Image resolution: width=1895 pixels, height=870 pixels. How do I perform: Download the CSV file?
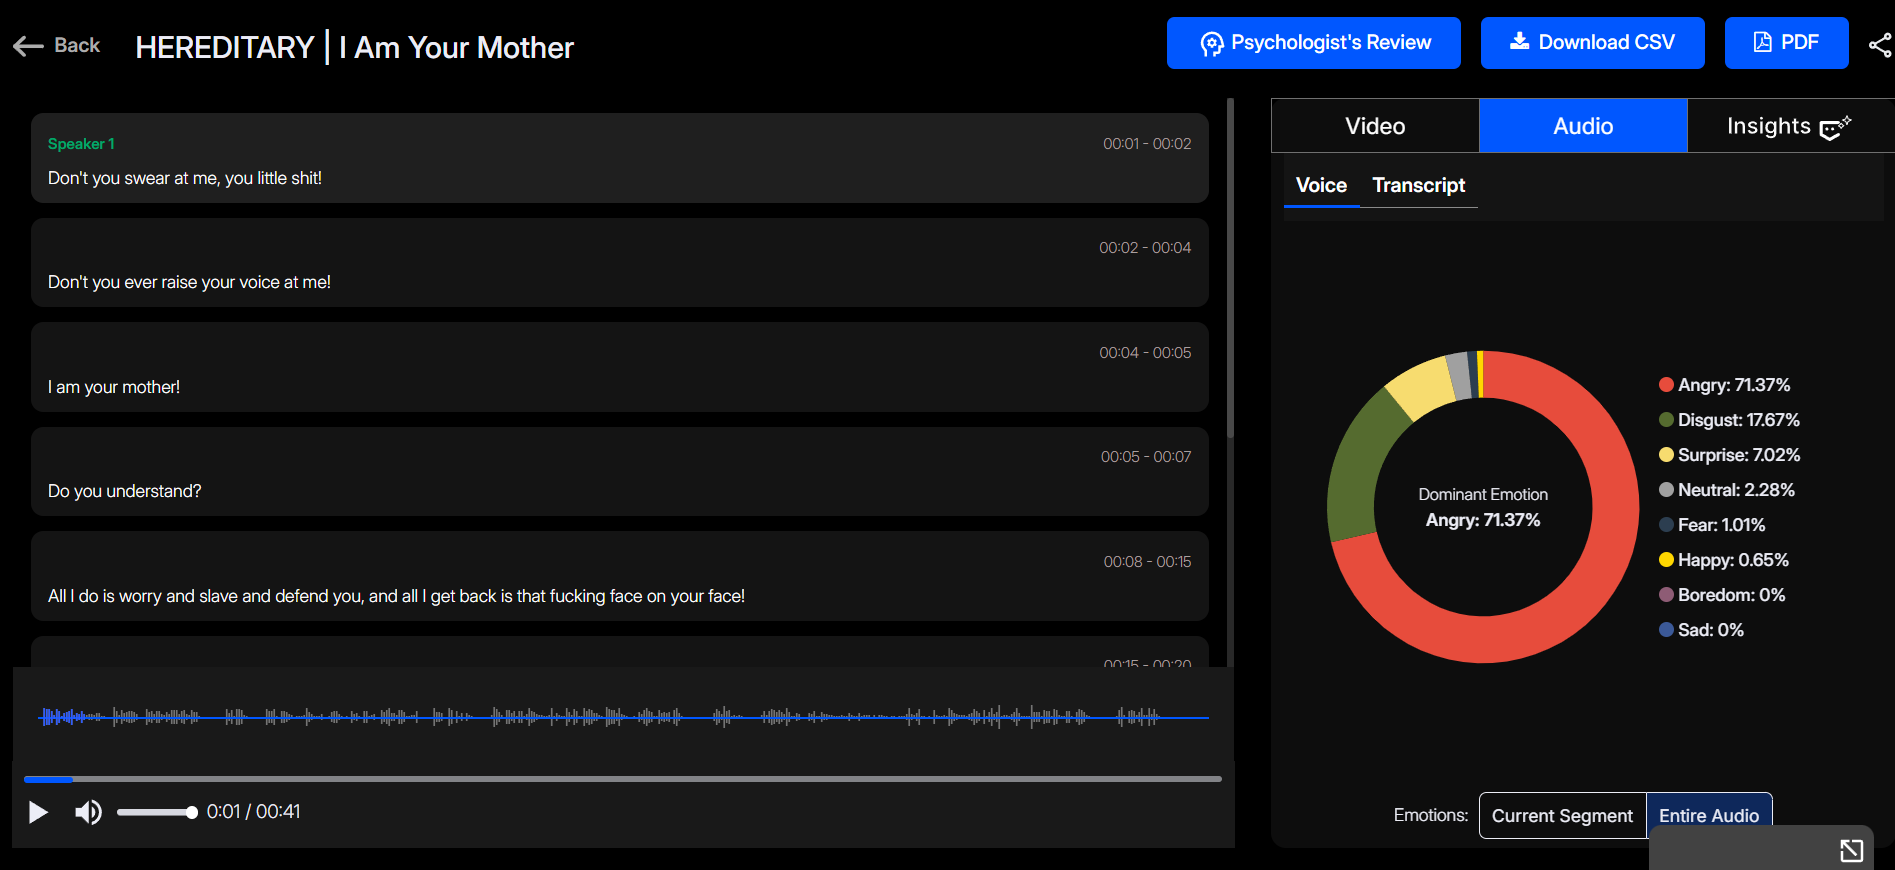pos(1592,43)
